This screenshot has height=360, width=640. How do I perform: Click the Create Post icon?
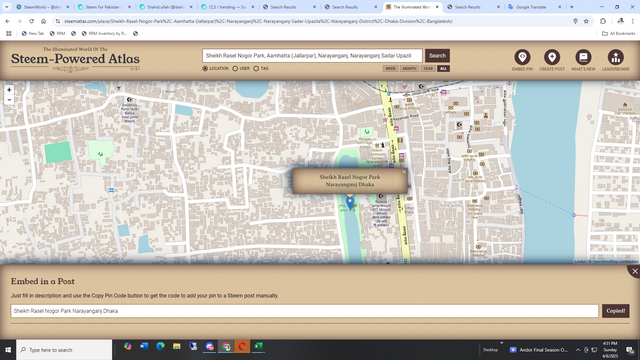click(552, 60)
